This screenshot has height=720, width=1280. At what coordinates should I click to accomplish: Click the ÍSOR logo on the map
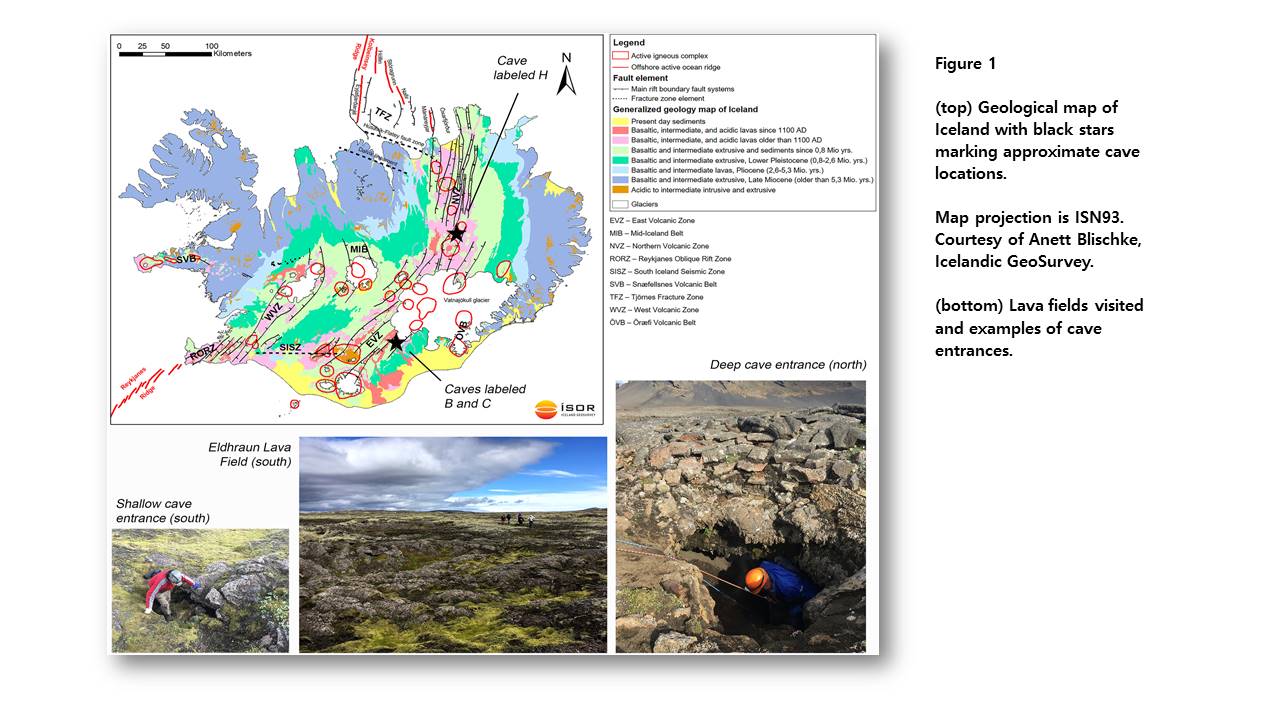(564, 409)
